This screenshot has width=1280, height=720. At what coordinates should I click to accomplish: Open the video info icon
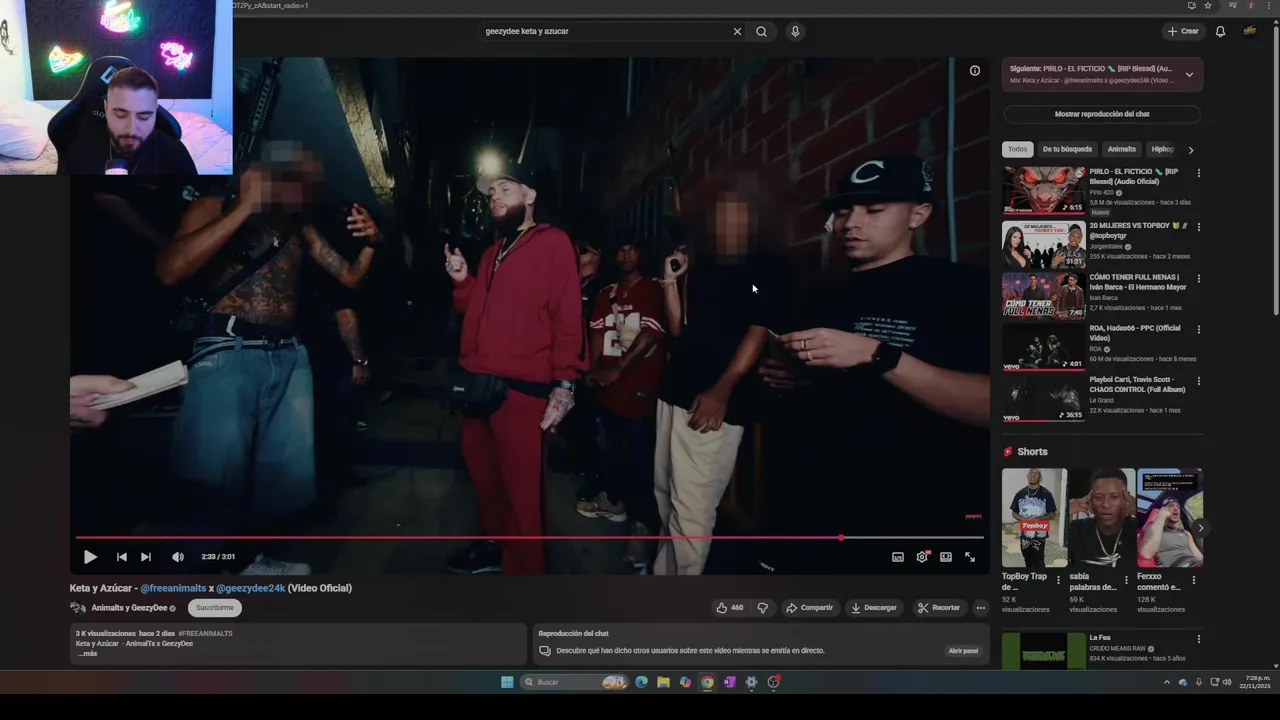[975, 70]
